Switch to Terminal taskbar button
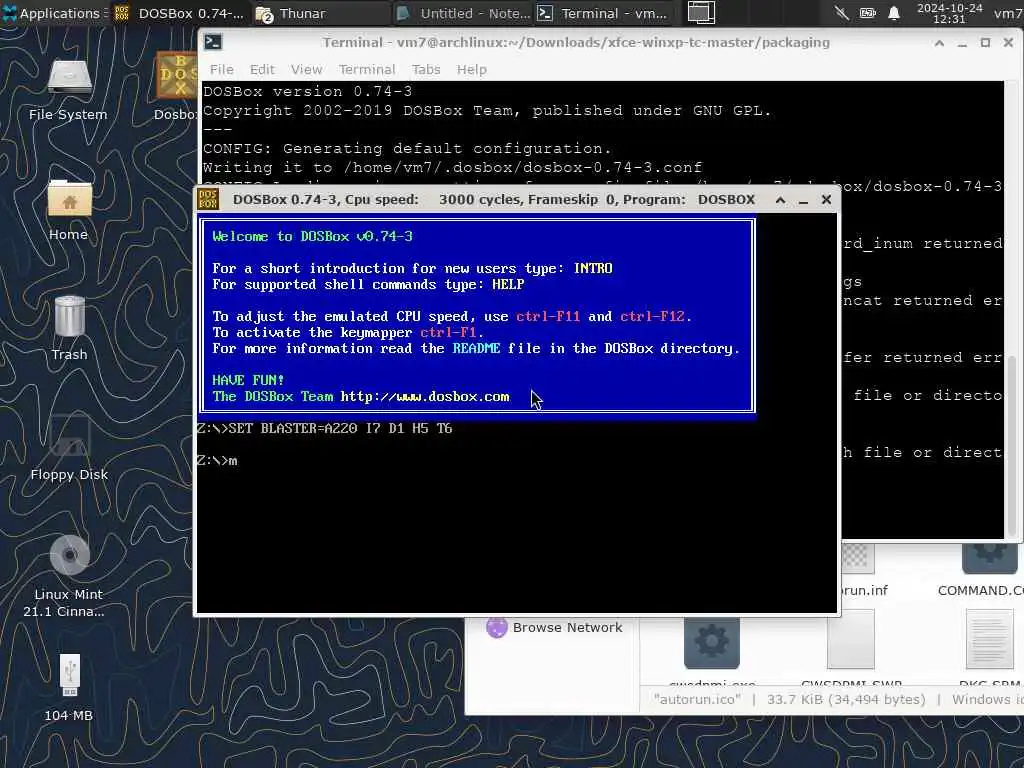Viewport: 1024px width, 768px height. (602, 13)
